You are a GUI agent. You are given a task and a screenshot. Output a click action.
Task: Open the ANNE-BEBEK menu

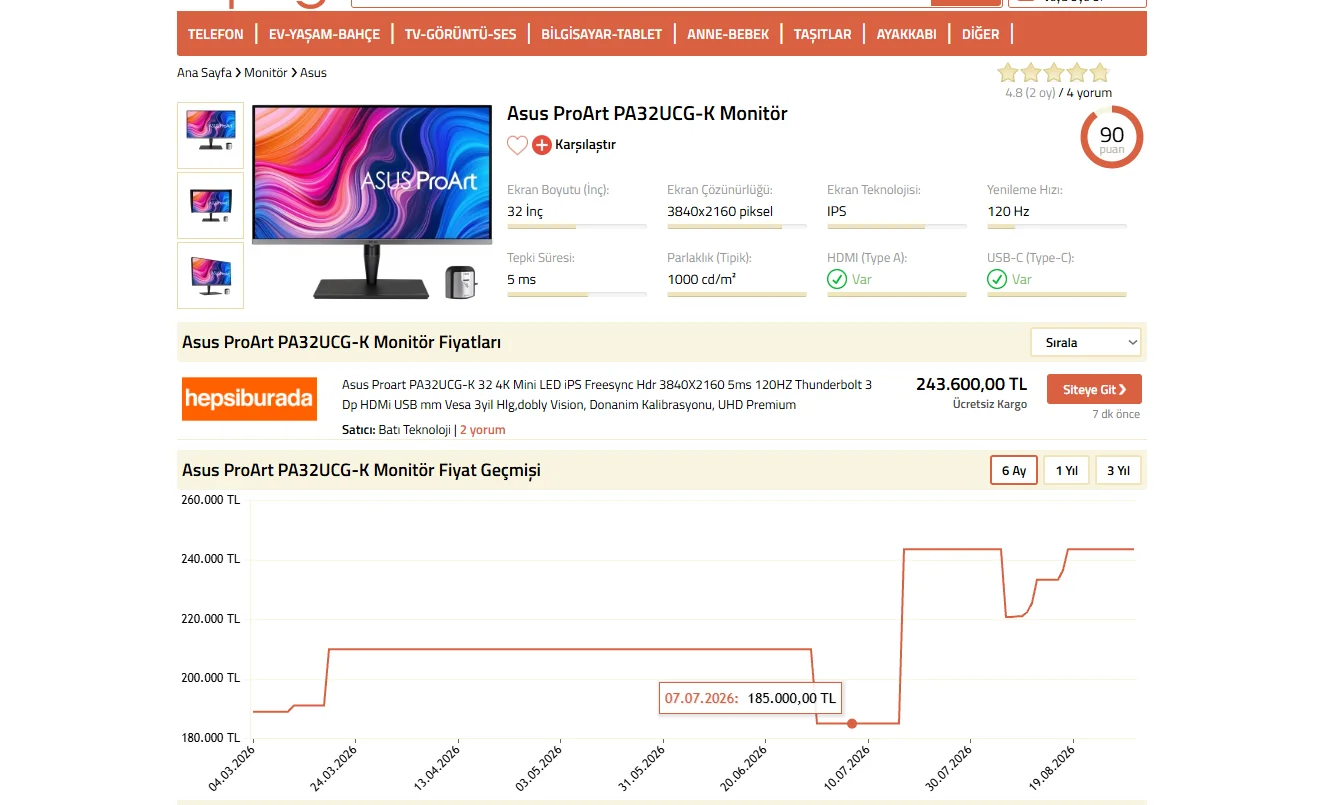pyautogui.click(x=728, y=34)
